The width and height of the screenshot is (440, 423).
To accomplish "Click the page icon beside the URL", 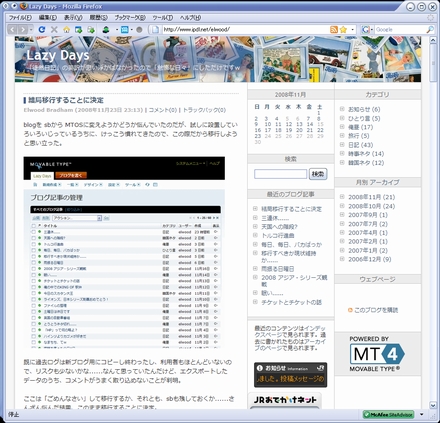I will 155,30.
